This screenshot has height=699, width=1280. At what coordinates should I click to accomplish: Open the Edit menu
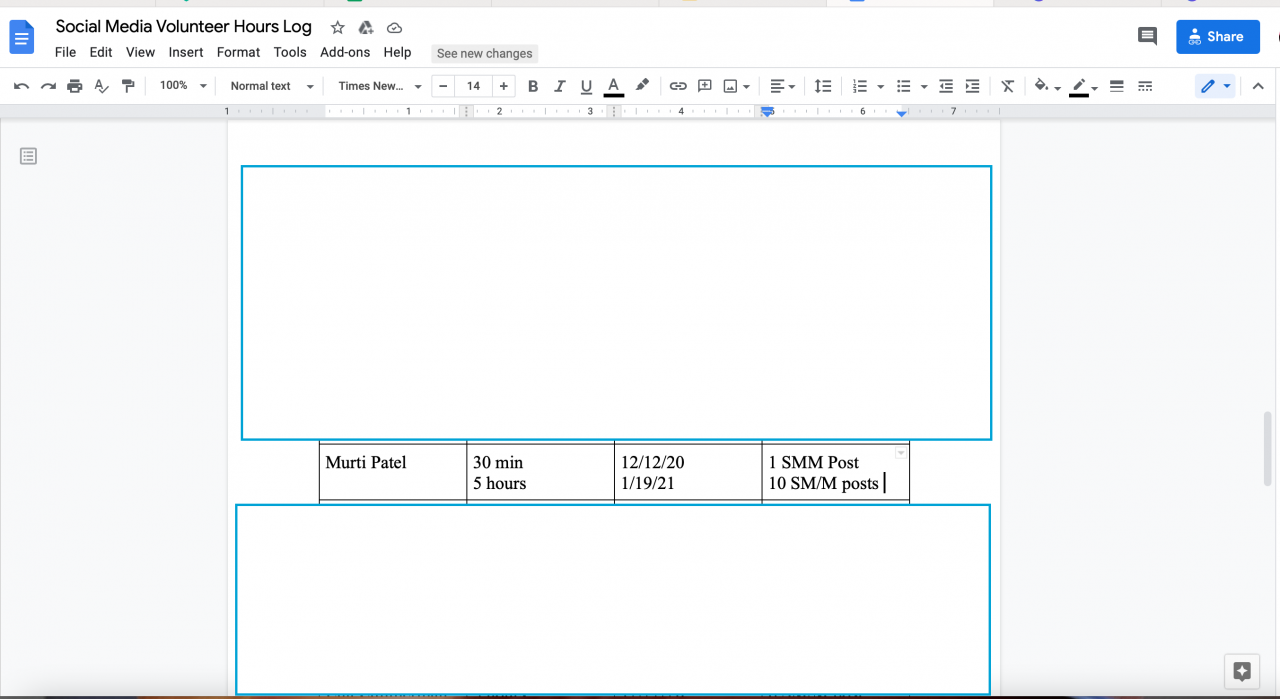101,52
